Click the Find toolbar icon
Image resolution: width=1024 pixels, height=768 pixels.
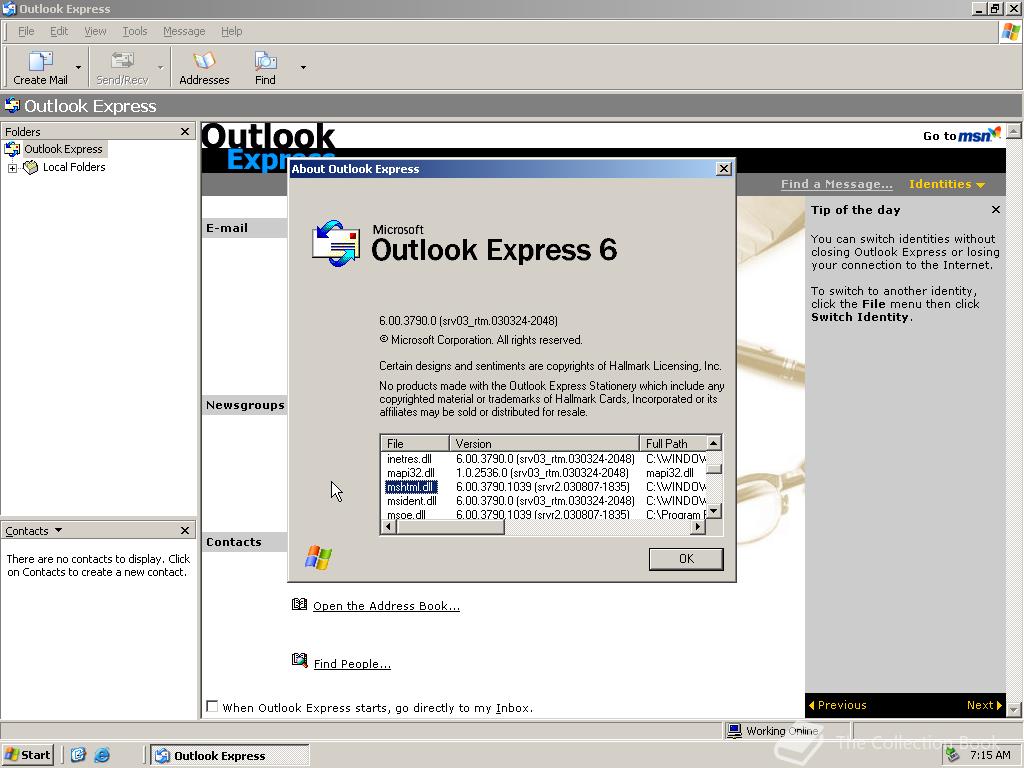[x=265, y=67]
